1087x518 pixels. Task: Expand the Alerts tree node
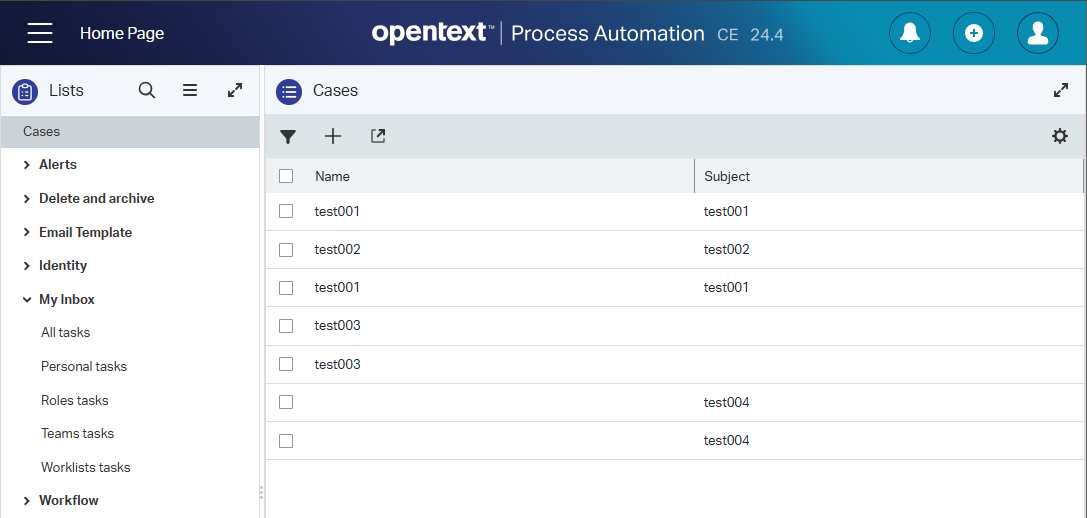[27, 165]
